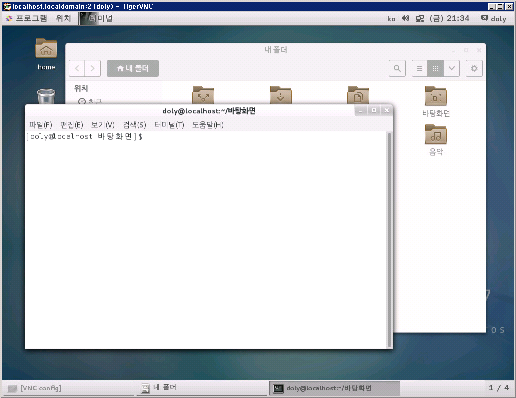Click the 내 폴더 home path button

click(133, 68)
